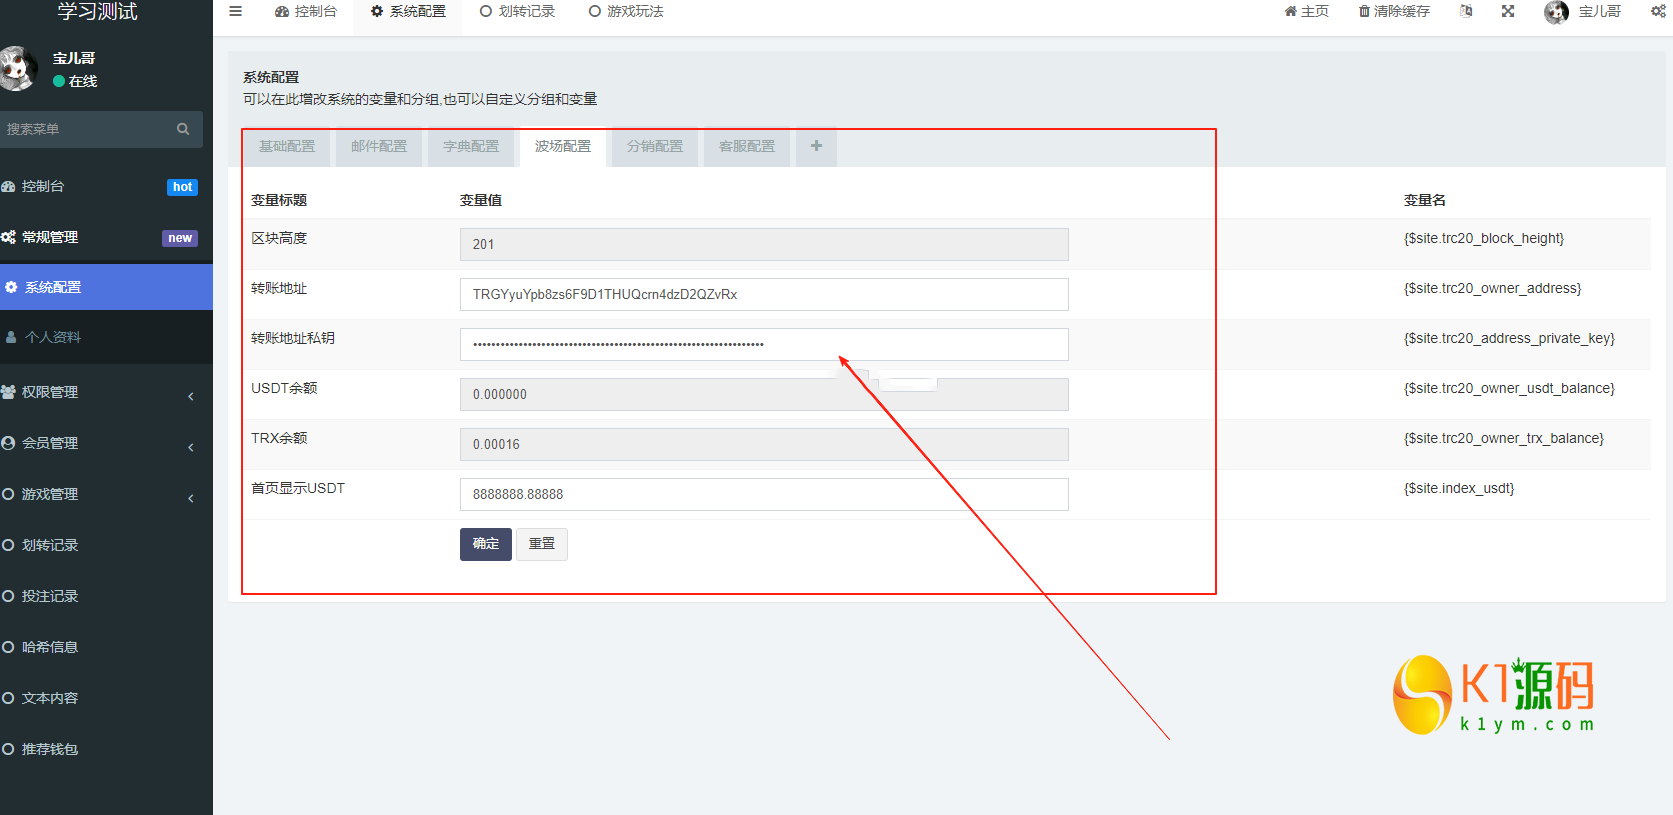
Task: Open the 游戏玩法 top navigation tab
Action: tap(626, 12)
